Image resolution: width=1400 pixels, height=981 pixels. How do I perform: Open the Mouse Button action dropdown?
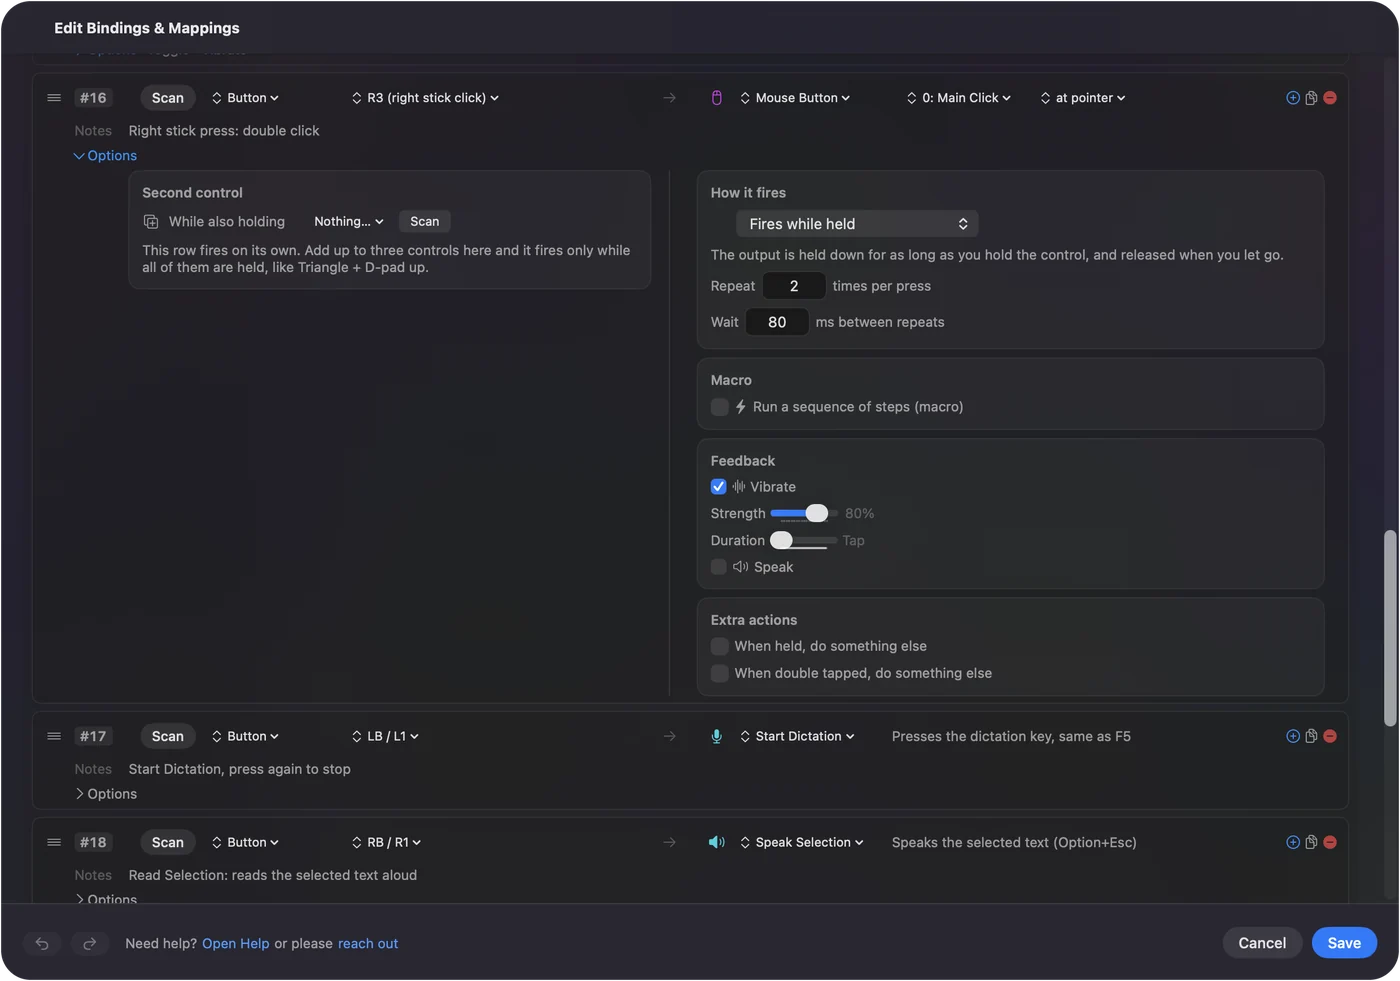[x=795, y=98]
